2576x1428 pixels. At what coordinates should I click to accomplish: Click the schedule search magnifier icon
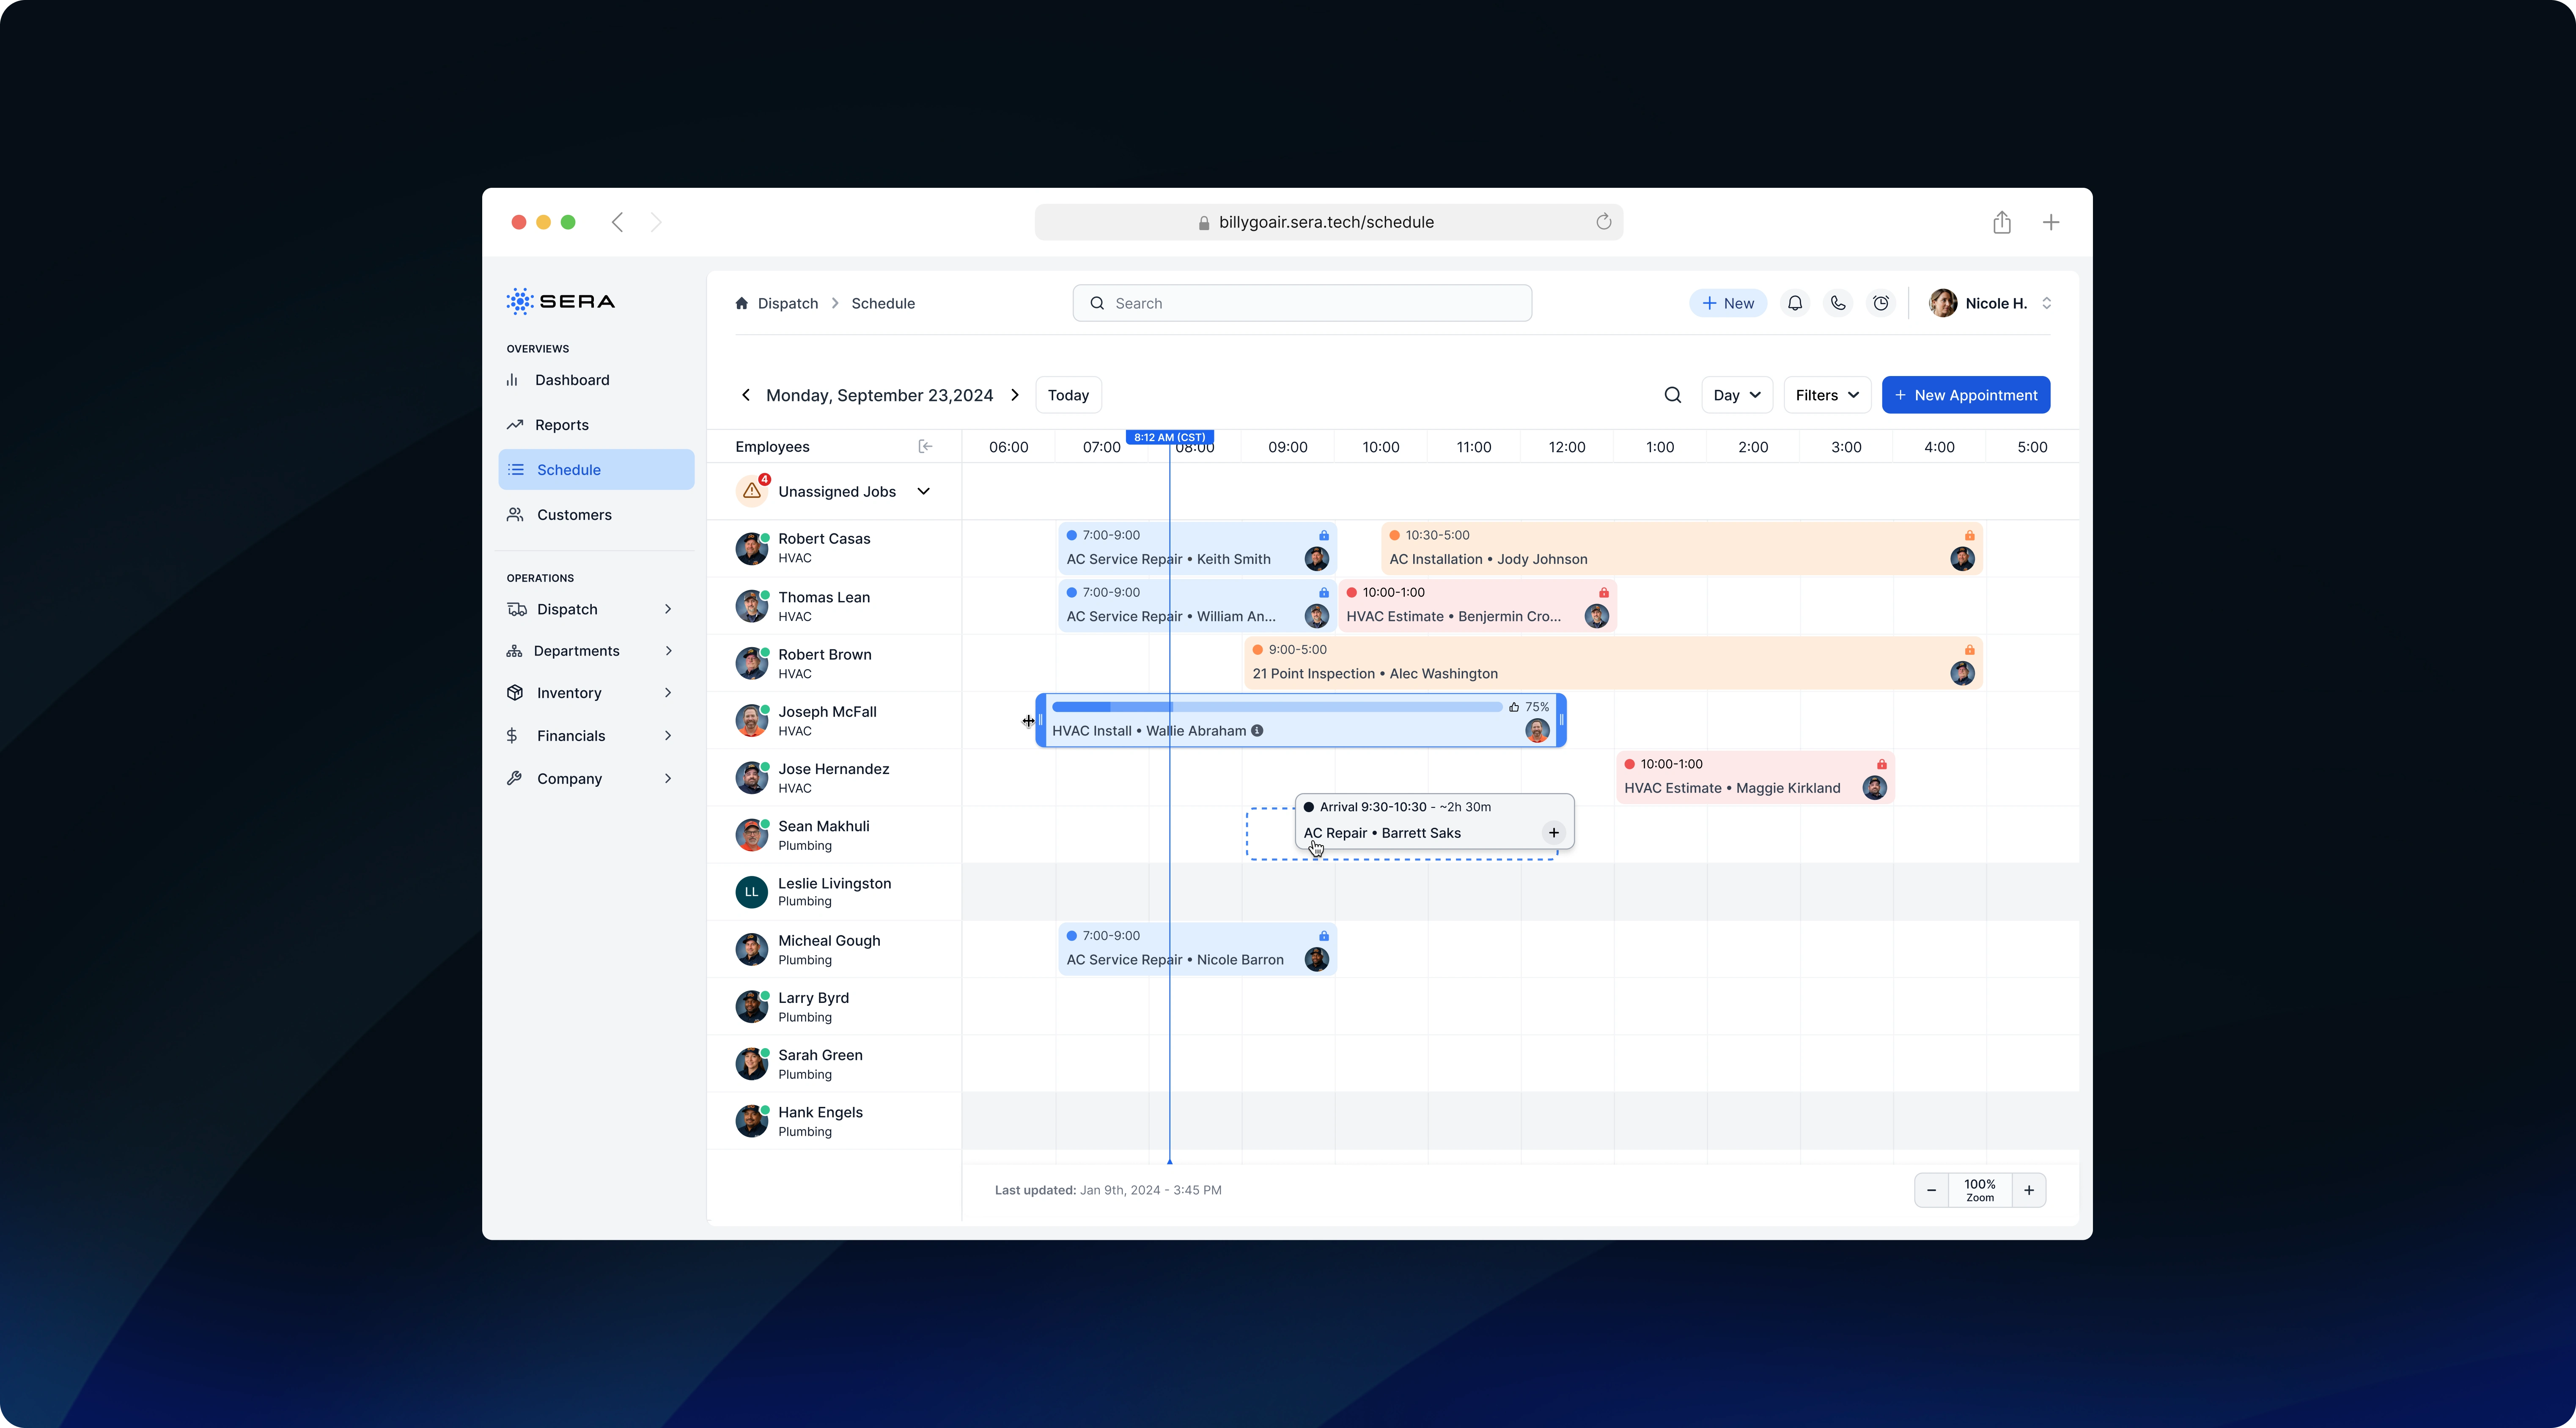[x=1672, y=395]
